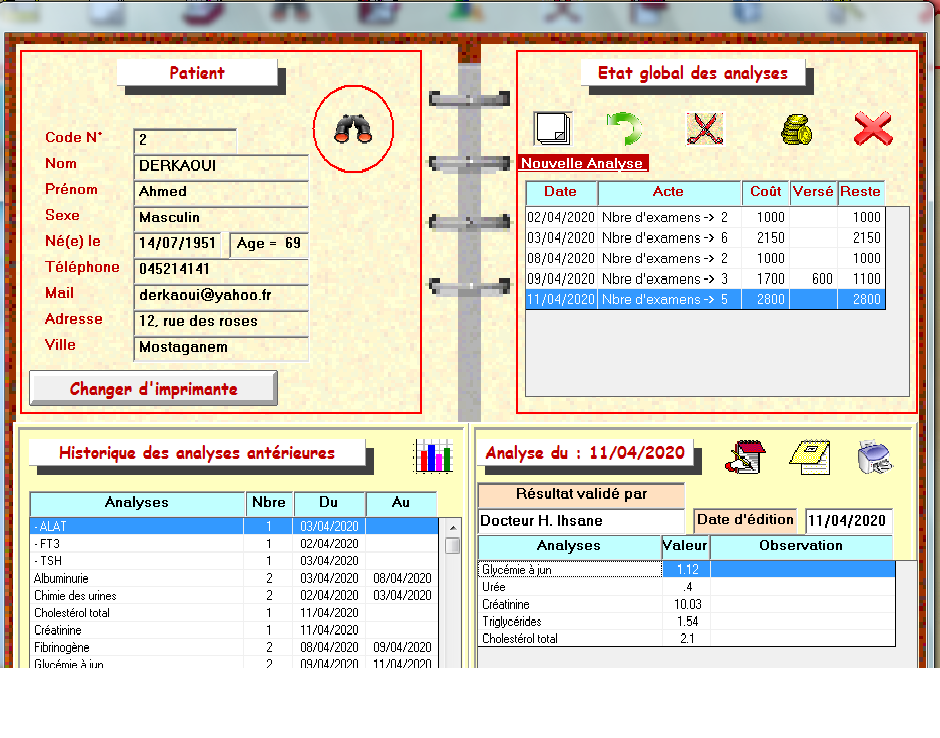Click the Adresse field
Screen dimensions: 940x738
pos(221,321)
